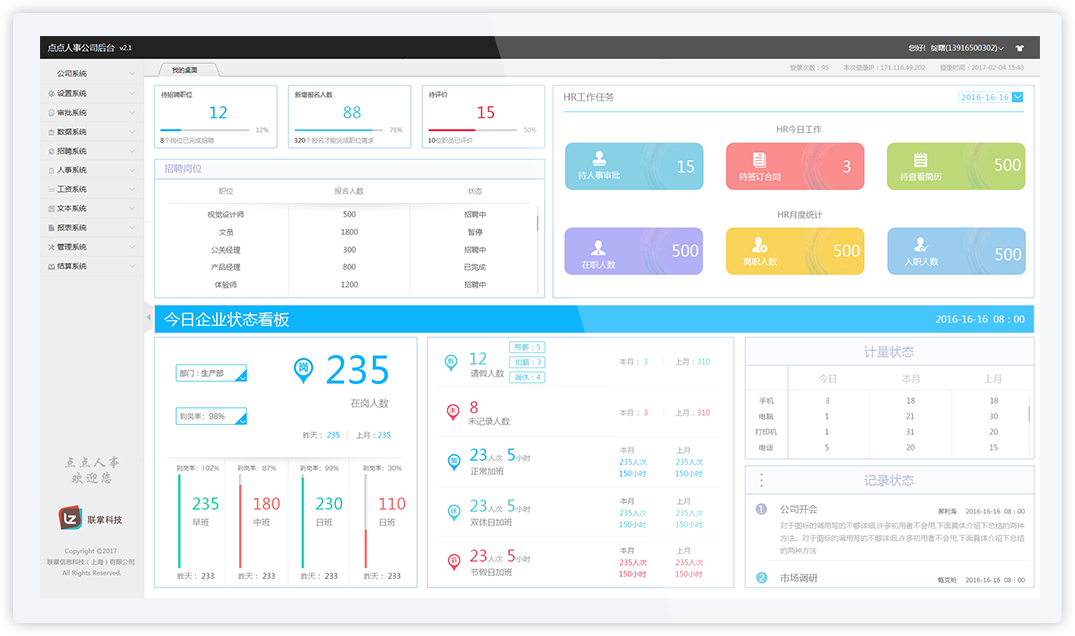Open the 结算系统 menu item
Viewport: 1075px width, 636px height.
[92, 266]
